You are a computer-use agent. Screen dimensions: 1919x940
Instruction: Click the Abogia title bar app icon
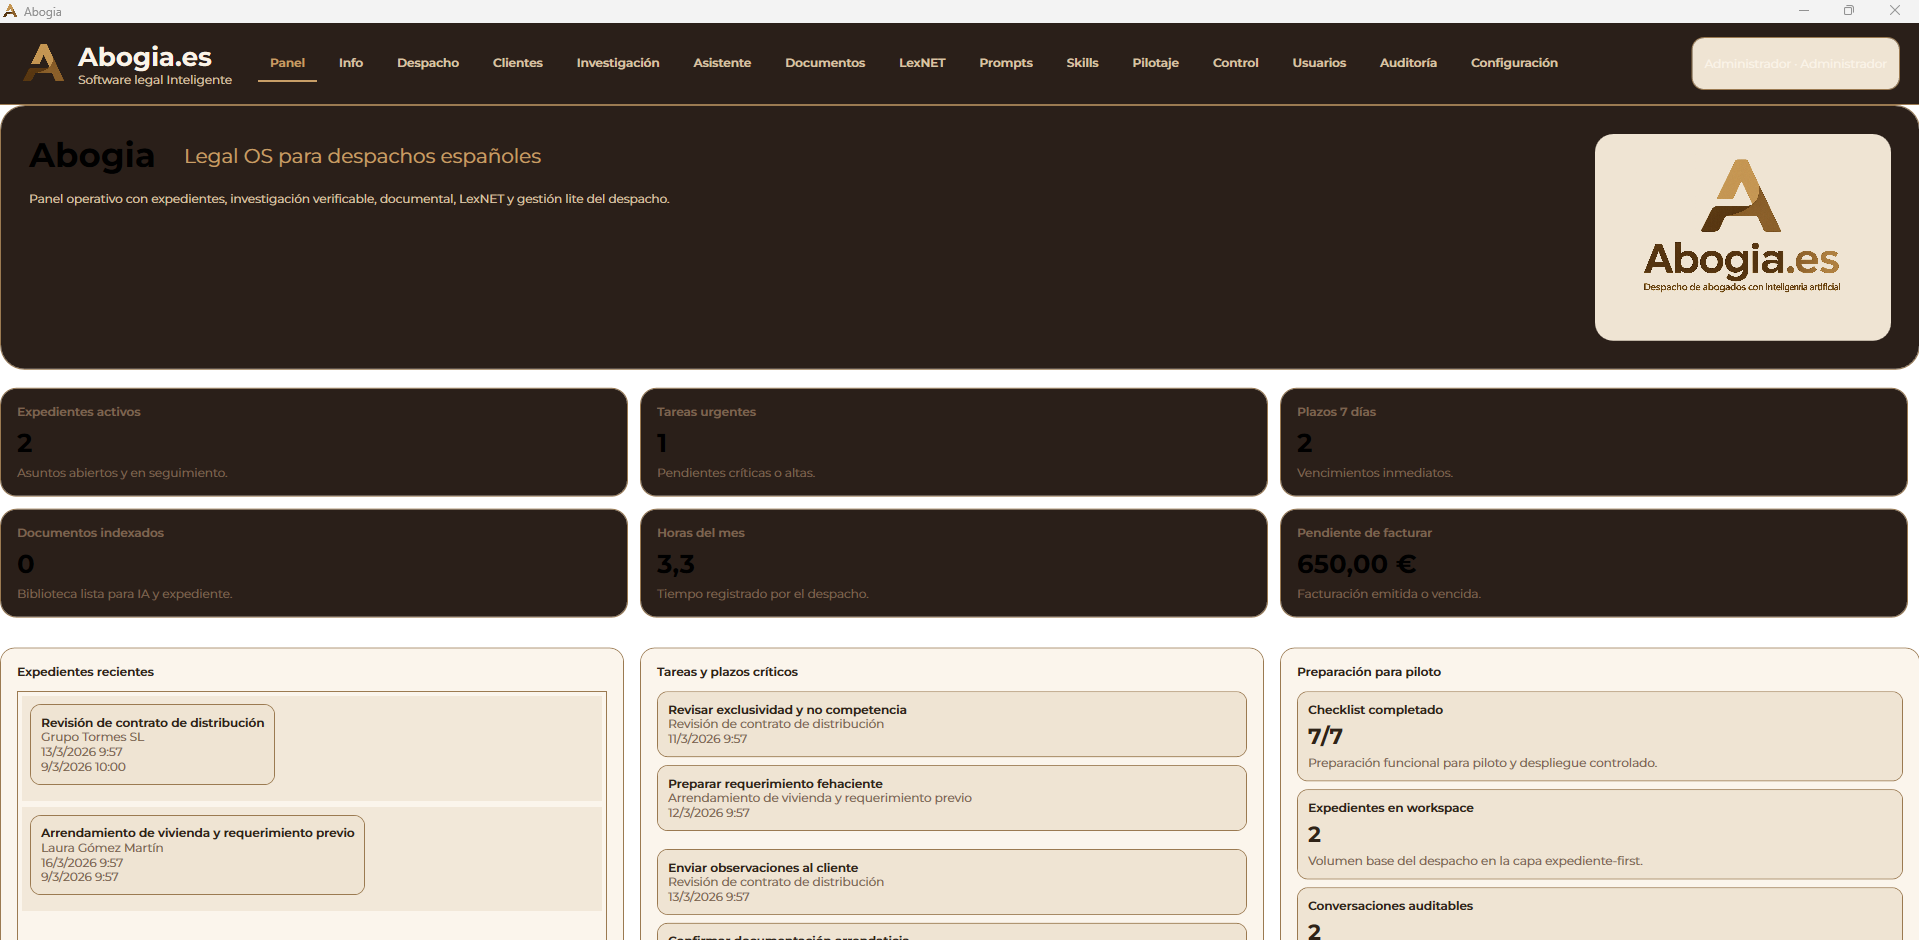coord(10,11)
